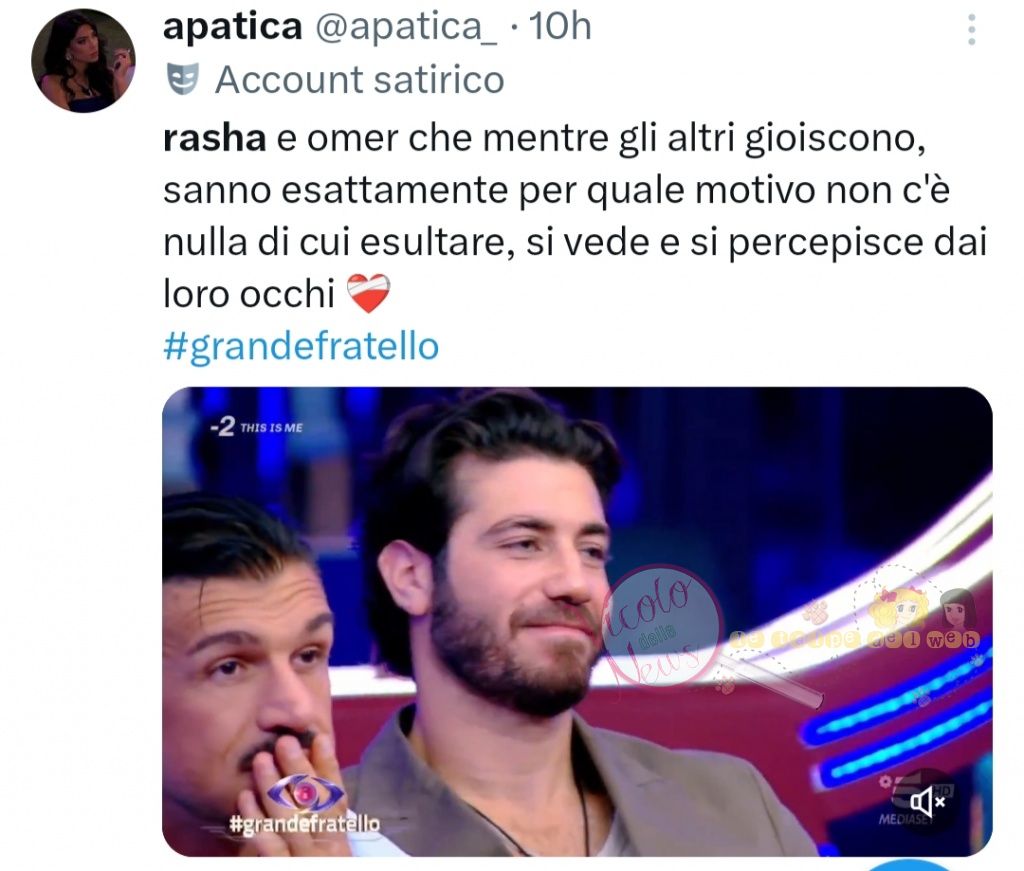1024x871 pixels.
Task: Click the "-2 THIS IS ME" overlay
Action: [257, 427]
